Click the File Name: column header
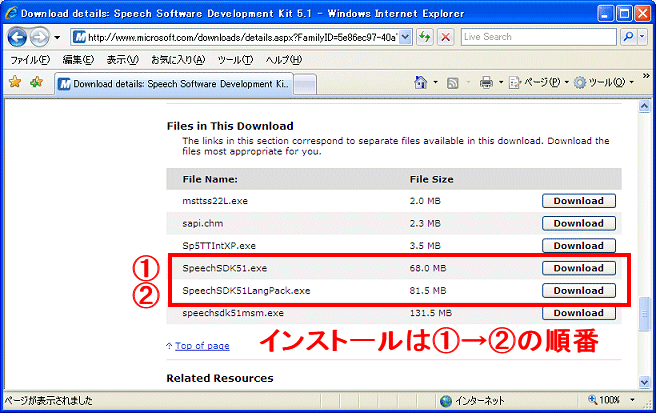Image resolution: width=656 pixels, height=413 pixels. (210, 180)
